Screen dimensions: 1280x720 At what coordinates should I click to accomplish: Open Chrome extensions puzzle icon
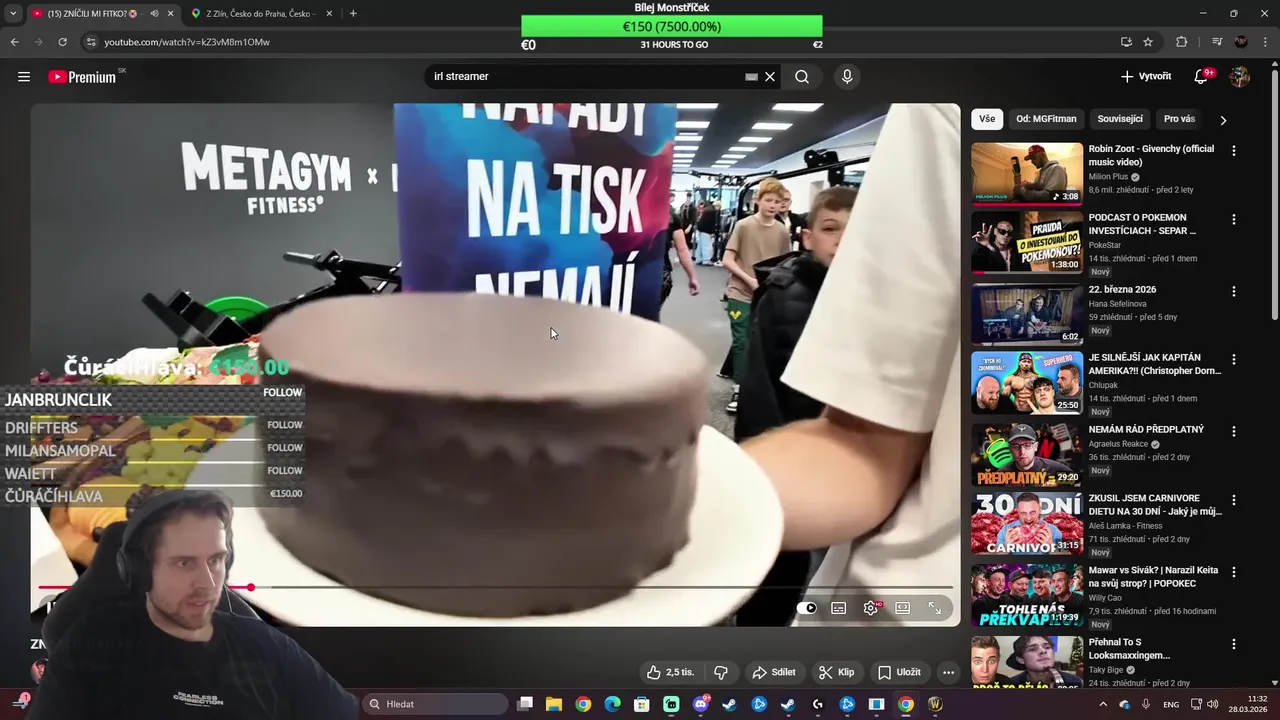(x=1181, y=42)
